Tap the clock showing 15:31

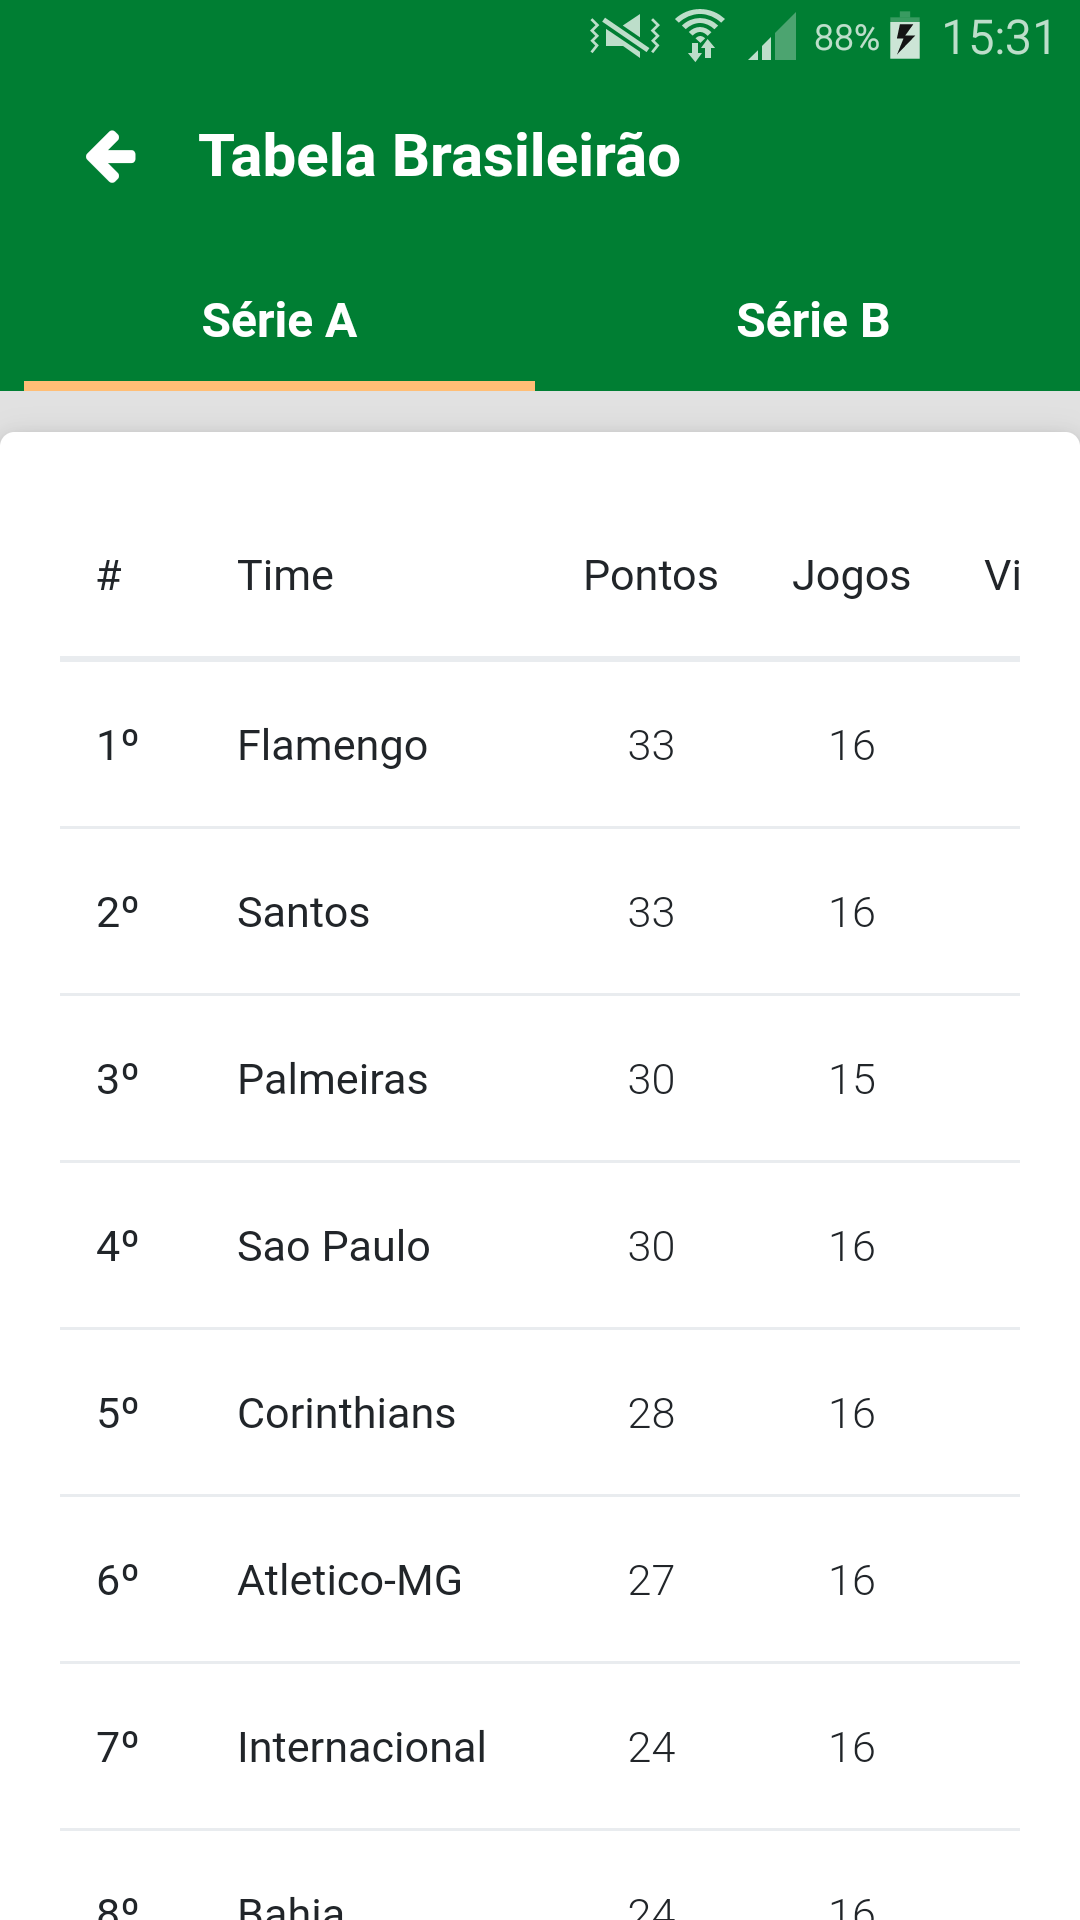click(x=998, y=38)
